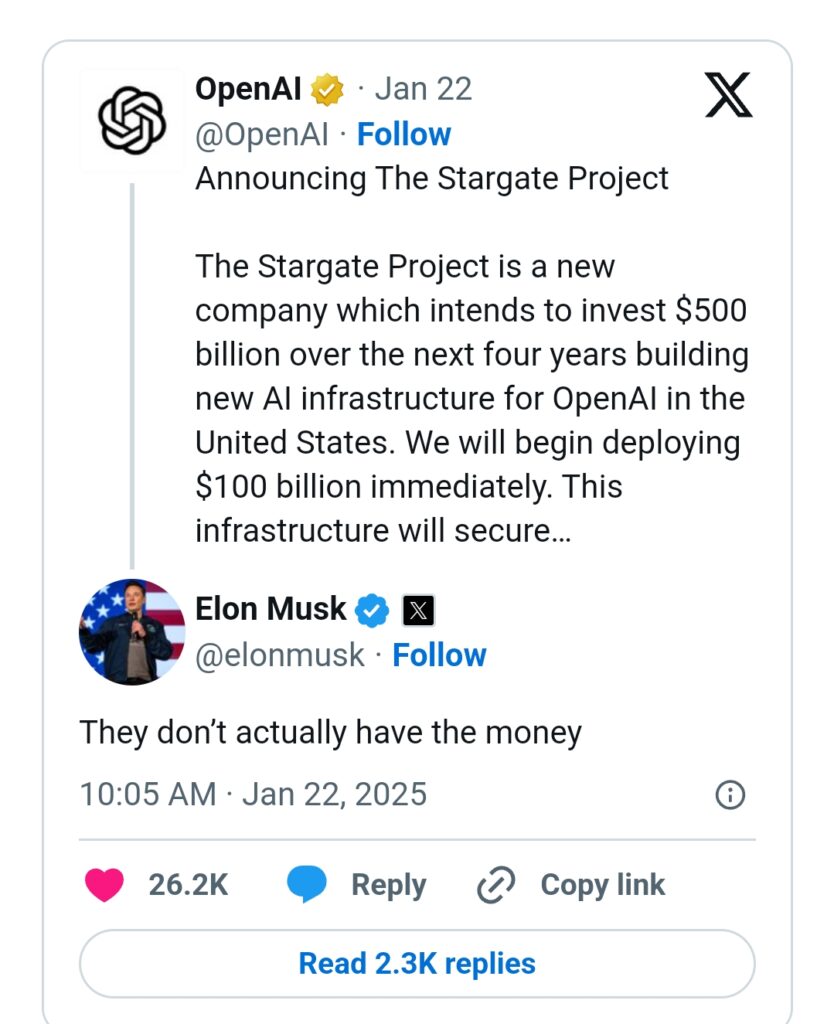Screen dimensions: 834x1024
Task: Follow the @elonmusk account
Action: pos(440,655)
